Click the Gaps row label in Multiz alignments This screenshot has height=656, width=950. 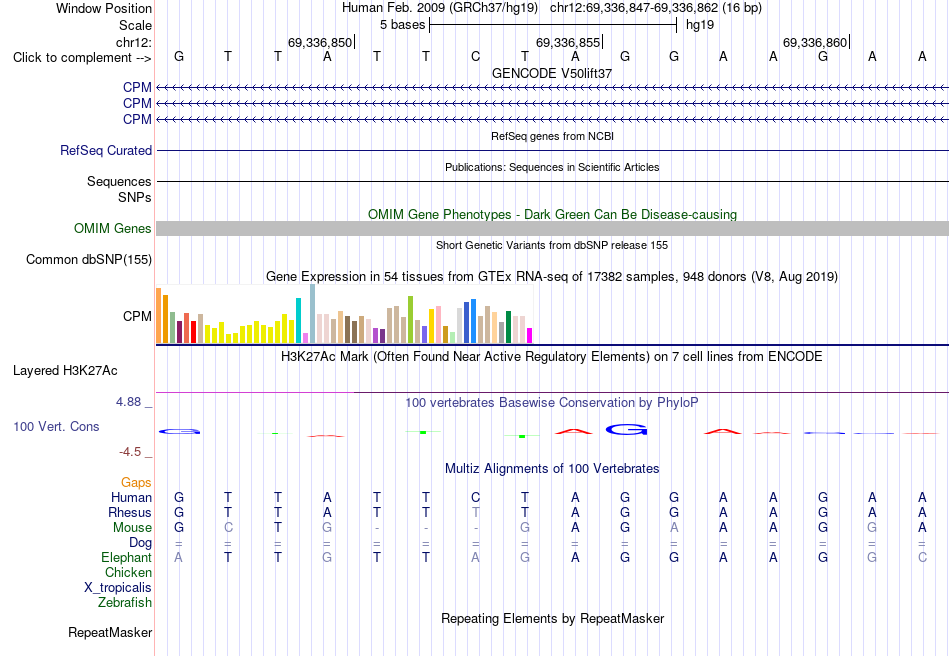pyautogui.click(x=136, y=483)
